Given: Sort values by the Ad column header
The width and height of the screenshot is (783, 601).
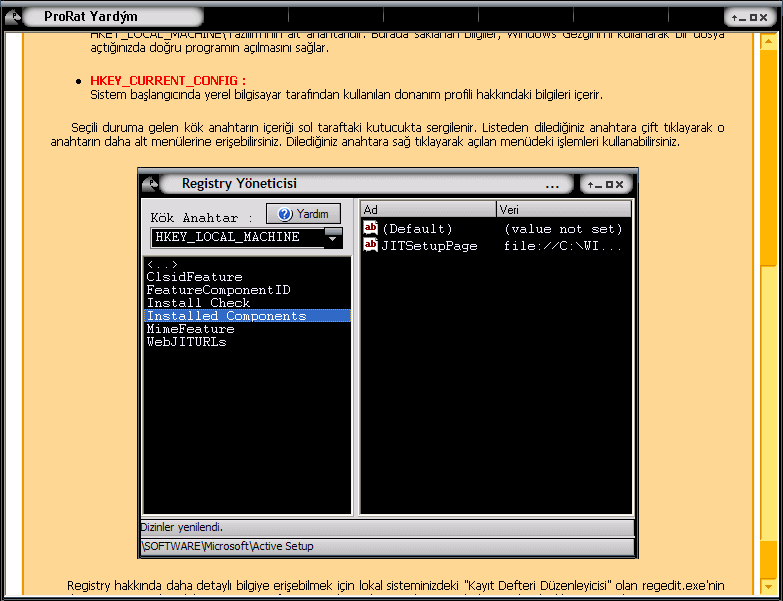Looking at the screenshot, I should point(427,209).
